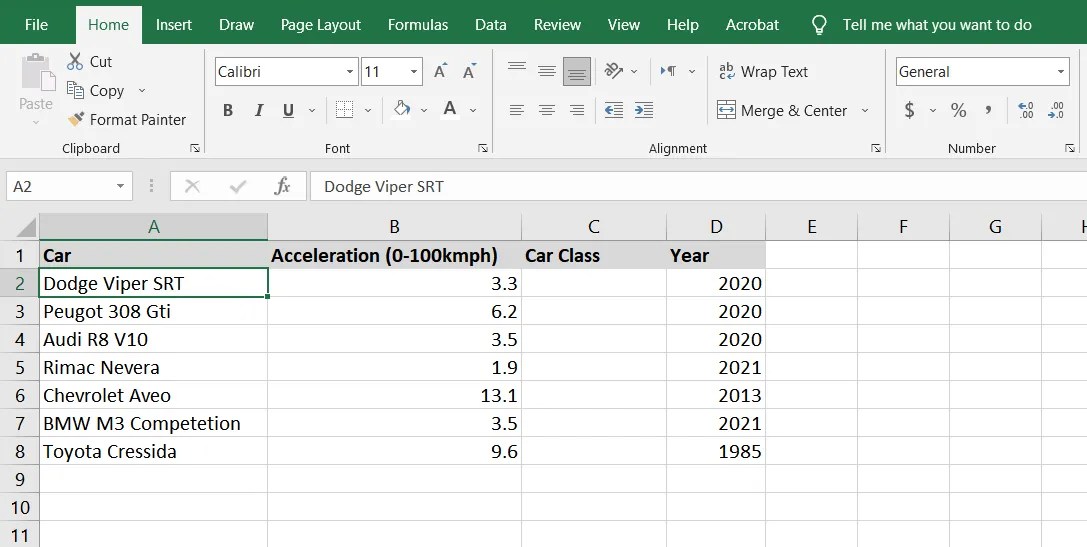The width and height of the screenshot is (1087, 547).
Task: Click the Increase Indent icon
Action: click(644, 110)
